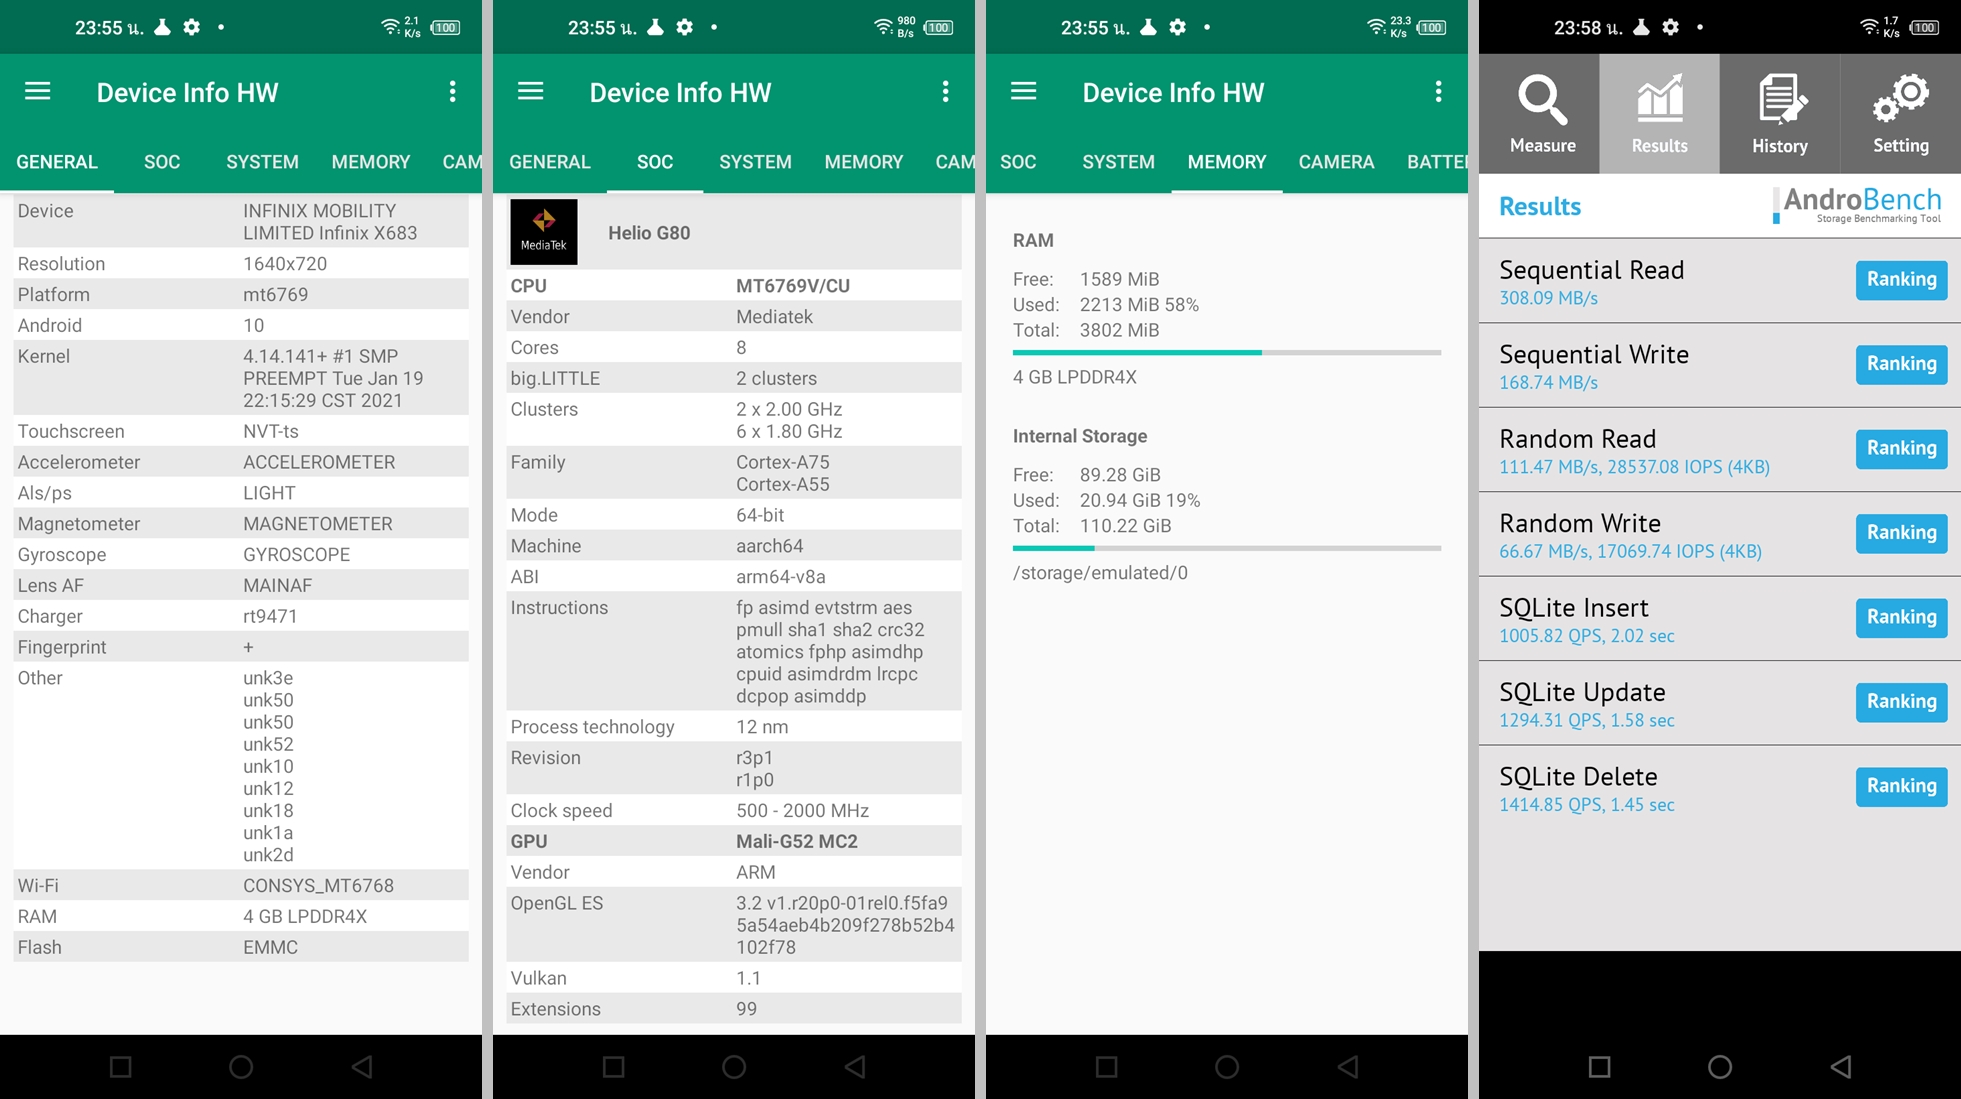Tap home button on first screen
The width and height of the screenshot is (1961, 1099).
(x=241, y=1067)
